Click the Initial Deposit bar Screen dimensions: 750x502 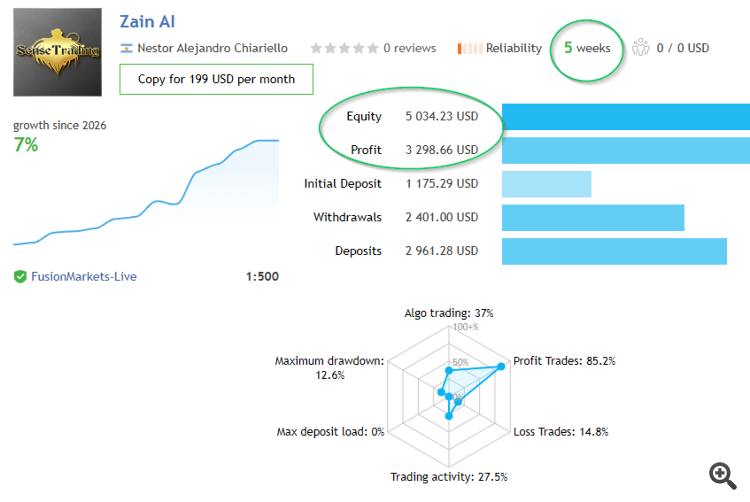pos(546,184)
